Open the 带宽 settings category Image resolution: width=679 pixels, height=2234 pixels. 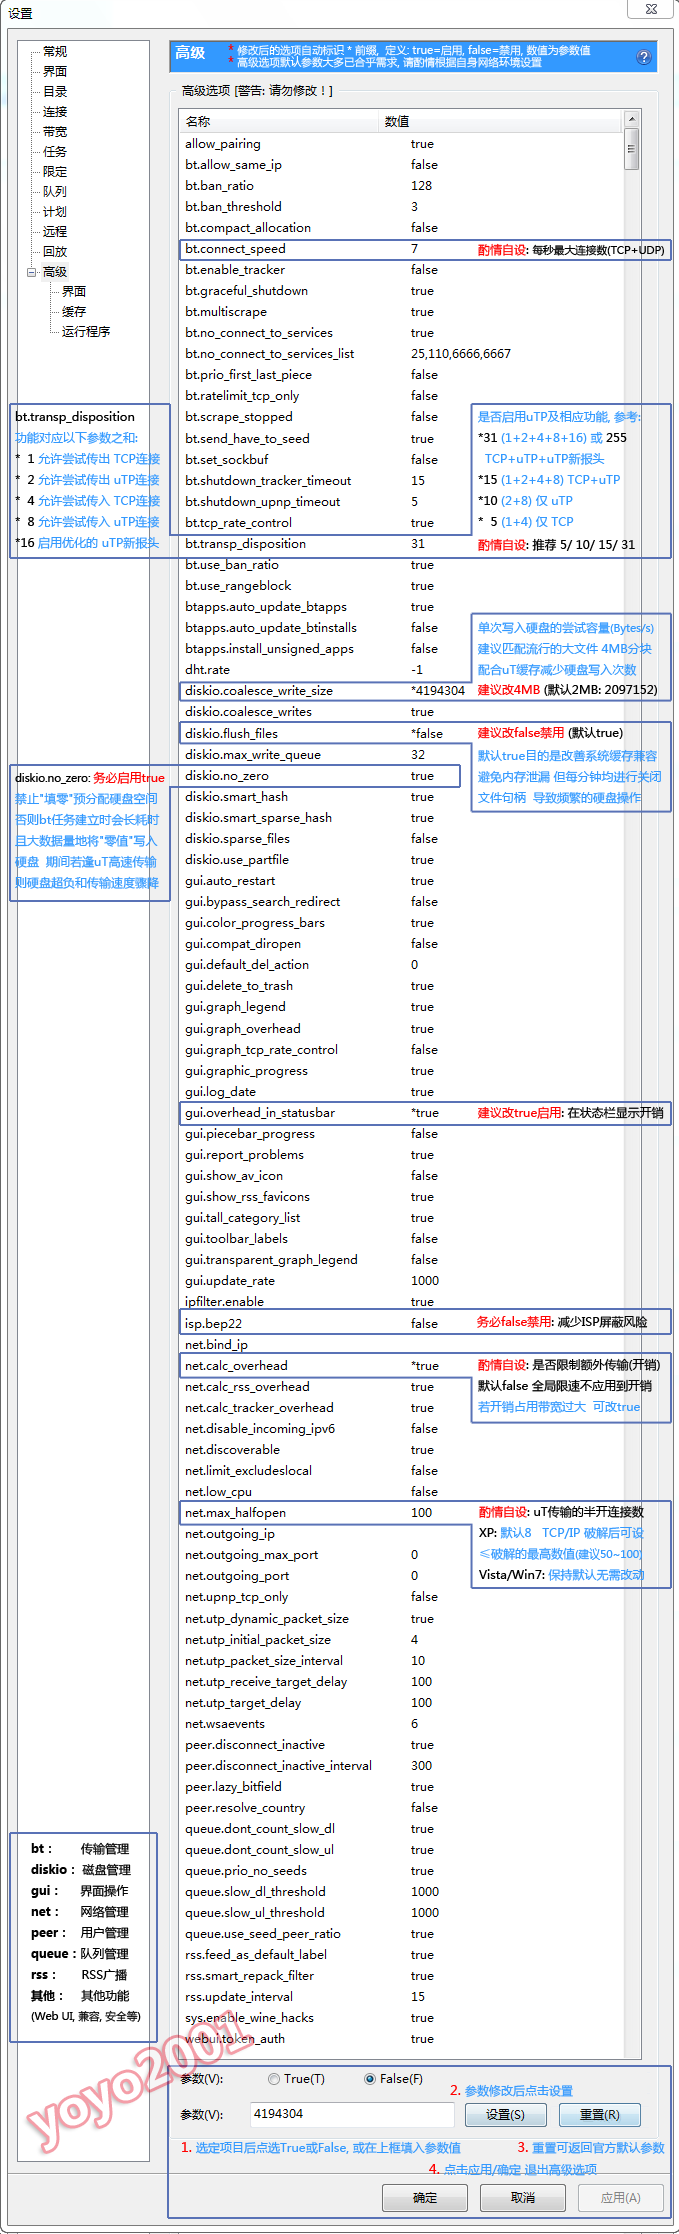pyautogui.click(x=55, y=132)
